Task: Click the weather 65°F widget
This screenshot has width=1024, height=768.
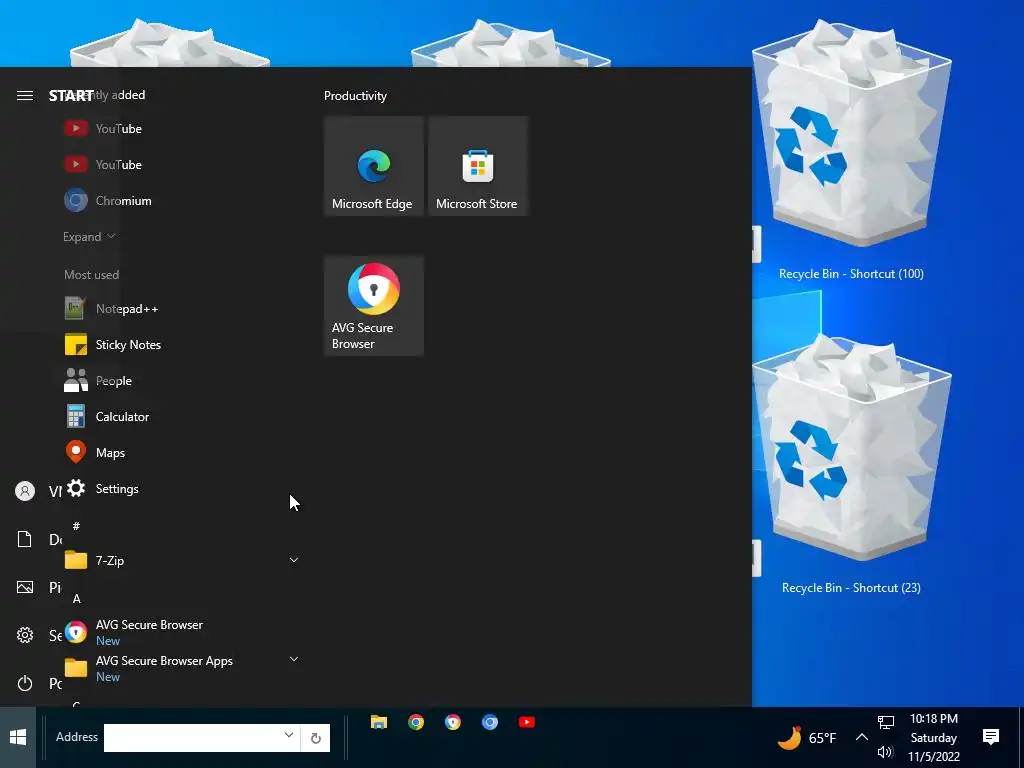Action: [x=807, y=738]
